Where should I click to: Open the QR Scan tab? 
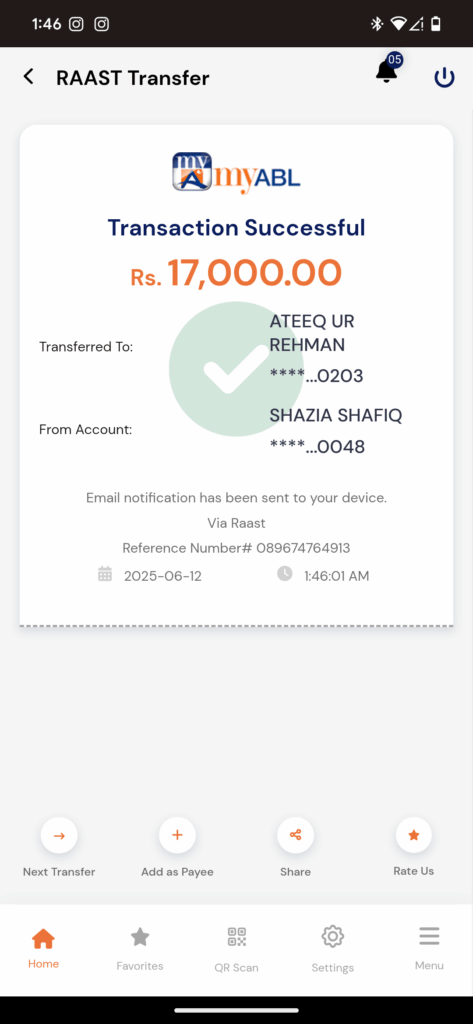(236, 948)
